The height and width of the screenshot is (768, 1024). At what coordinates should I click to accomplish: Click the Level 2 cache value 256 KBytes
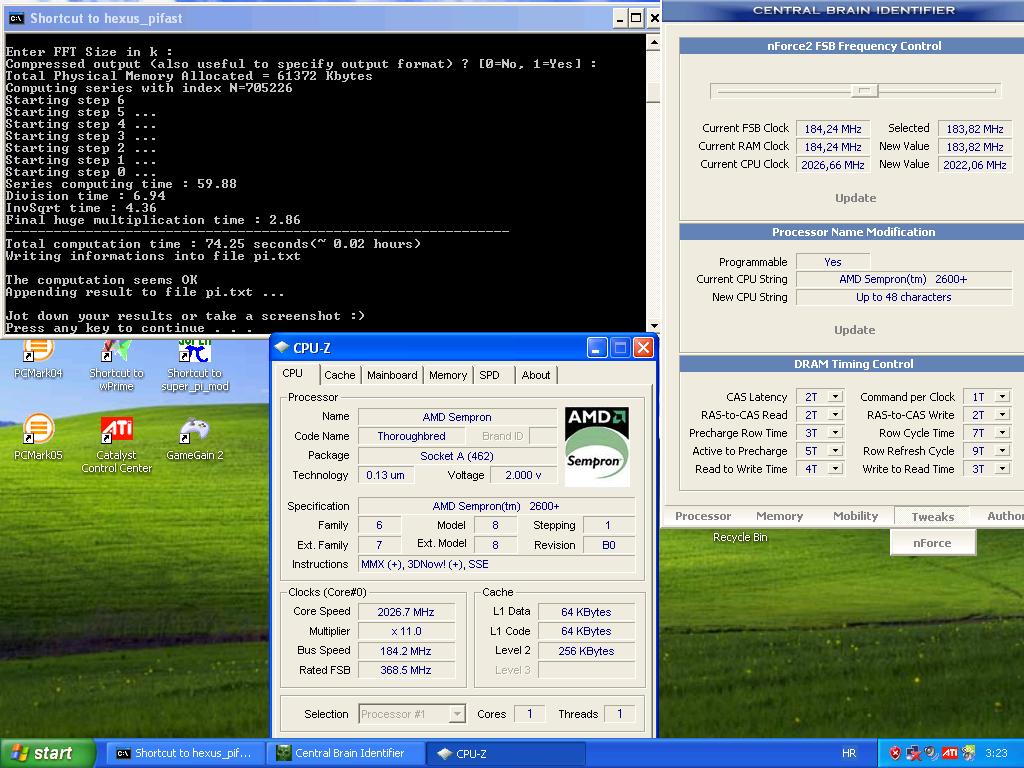click(586, 651)
